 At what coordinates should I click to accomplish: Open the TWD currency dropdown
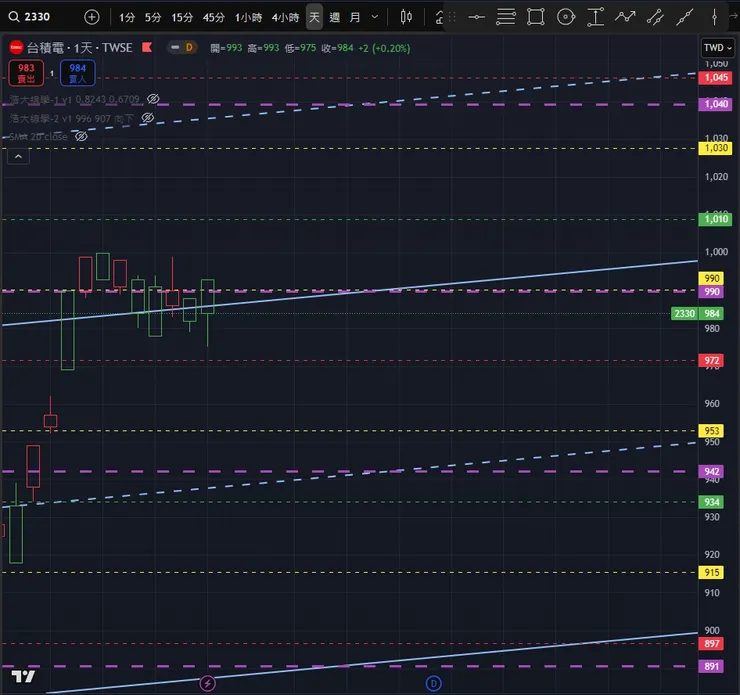coord(717,48)
